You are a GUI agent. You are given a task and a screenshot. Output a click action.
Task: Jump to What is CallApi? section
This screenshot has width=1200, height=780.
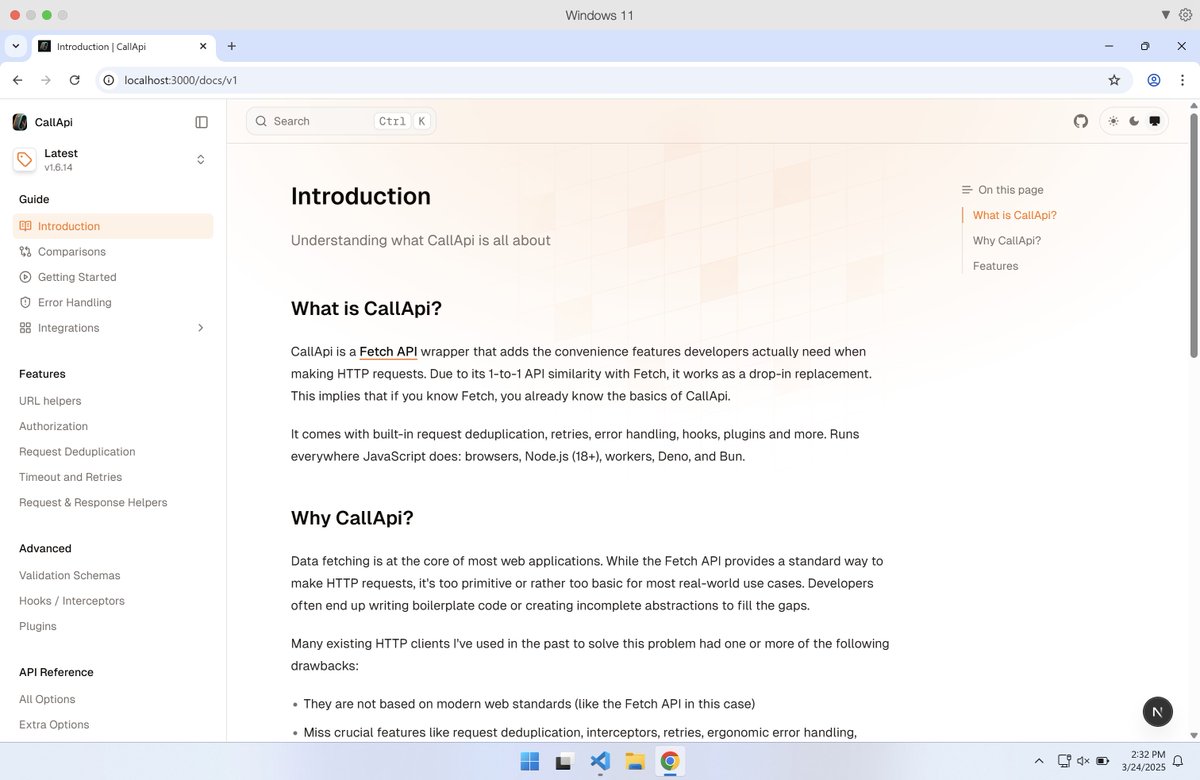click(1015, 215)
